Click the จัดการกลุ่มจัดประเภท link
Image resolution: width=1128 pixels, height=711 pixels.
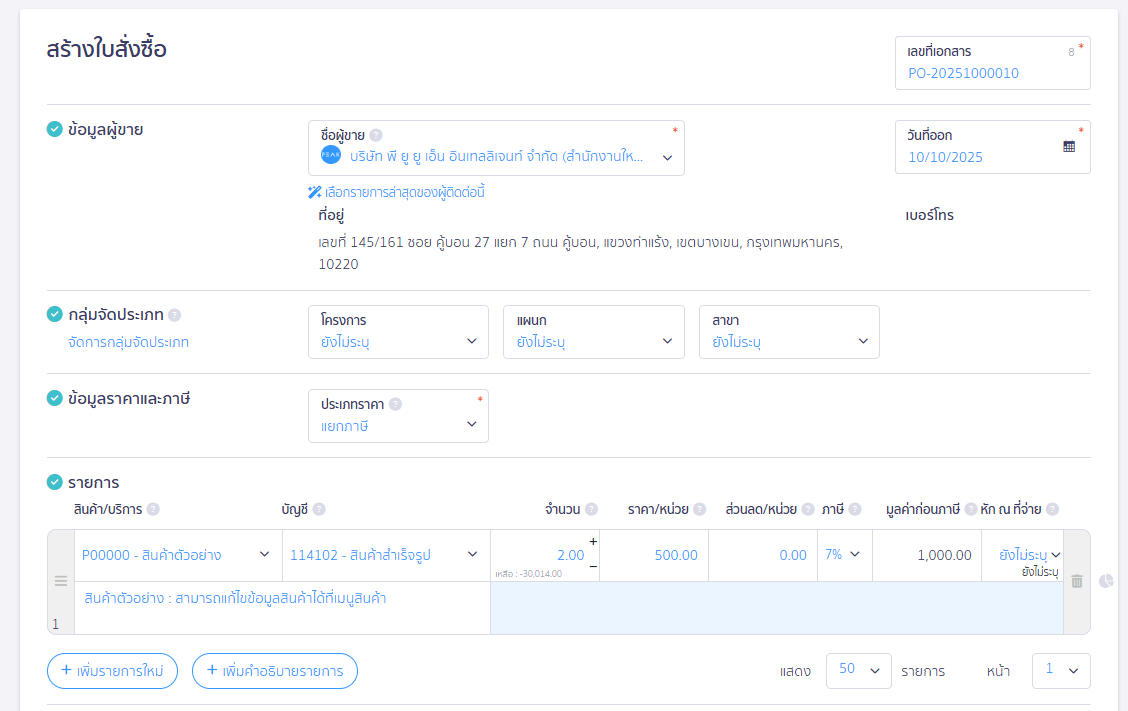pyautogui.click(x=128, y=342)
